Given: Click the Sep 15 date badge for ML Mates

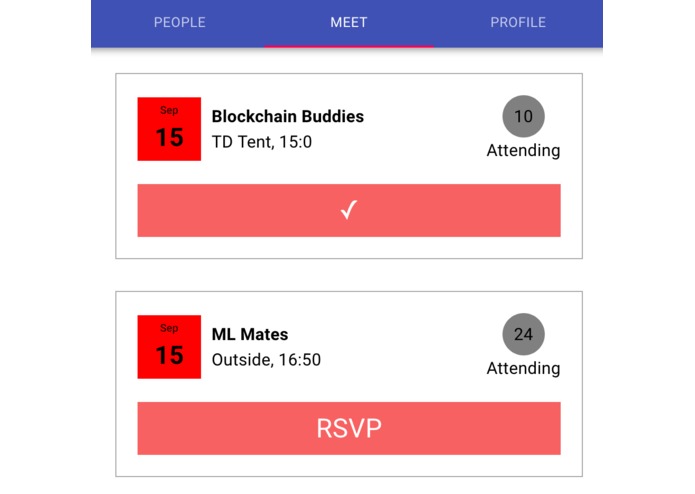Looking at the screenshot, I should tap(169, 347).
